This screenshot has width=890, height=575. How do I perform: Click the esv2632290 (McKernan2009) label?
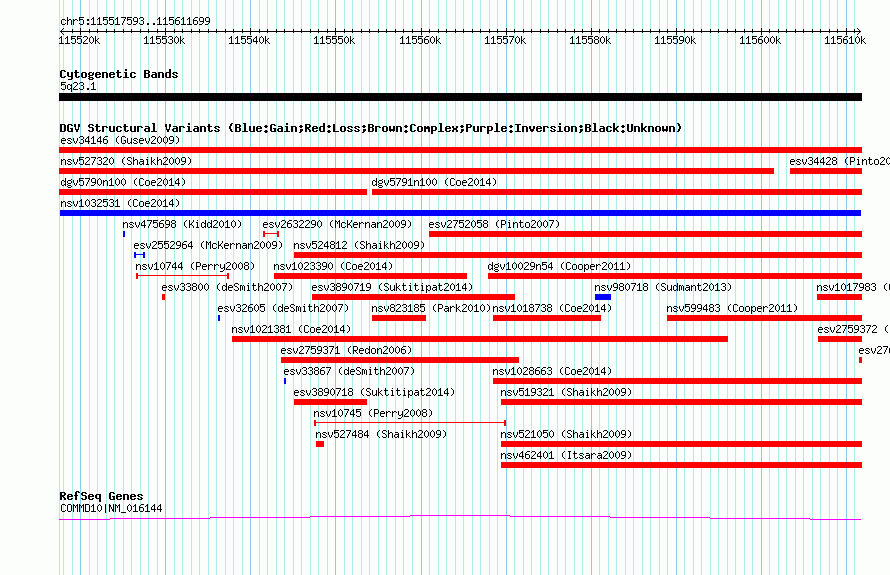pyautogui.click(x=337, y=224)
